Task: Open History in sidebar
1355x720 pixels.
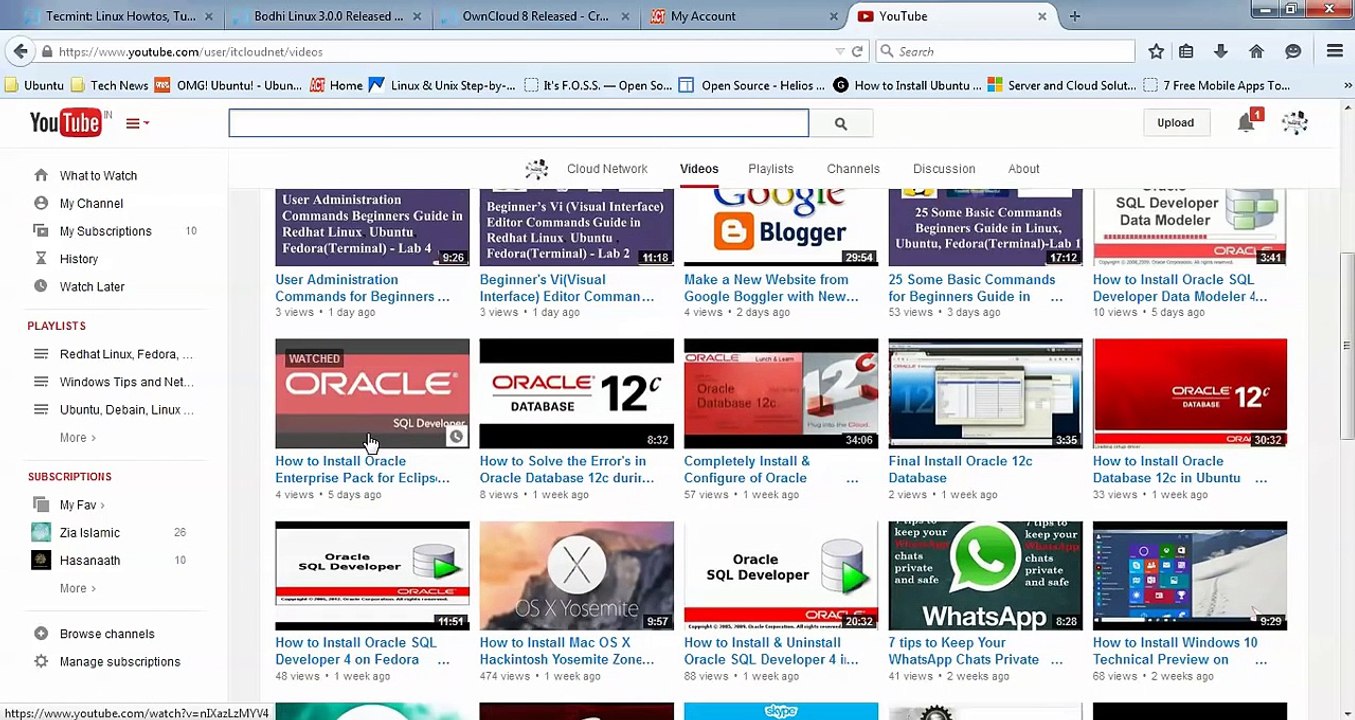Action: [x=78, y=259]
